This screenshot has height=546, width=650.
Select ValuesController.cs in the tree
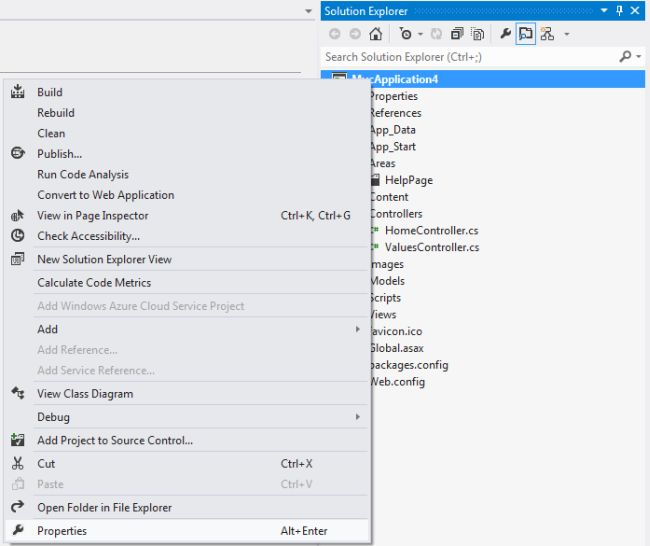[x=432, y=248]
